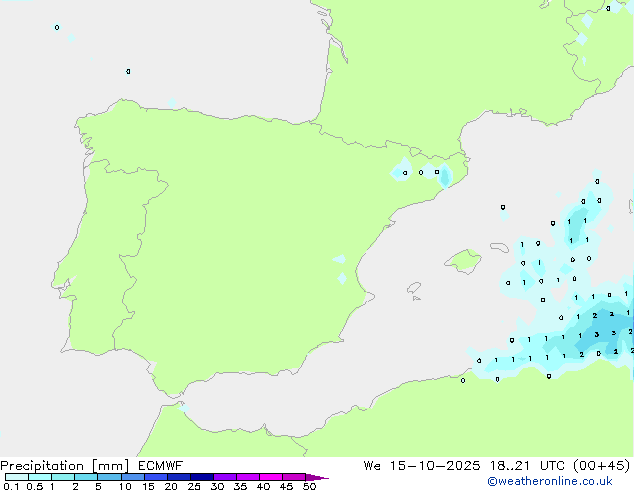Pick the 15–20 mm blue swatch
The height and width of the screenshot is (490, 634).
[156, 477]
